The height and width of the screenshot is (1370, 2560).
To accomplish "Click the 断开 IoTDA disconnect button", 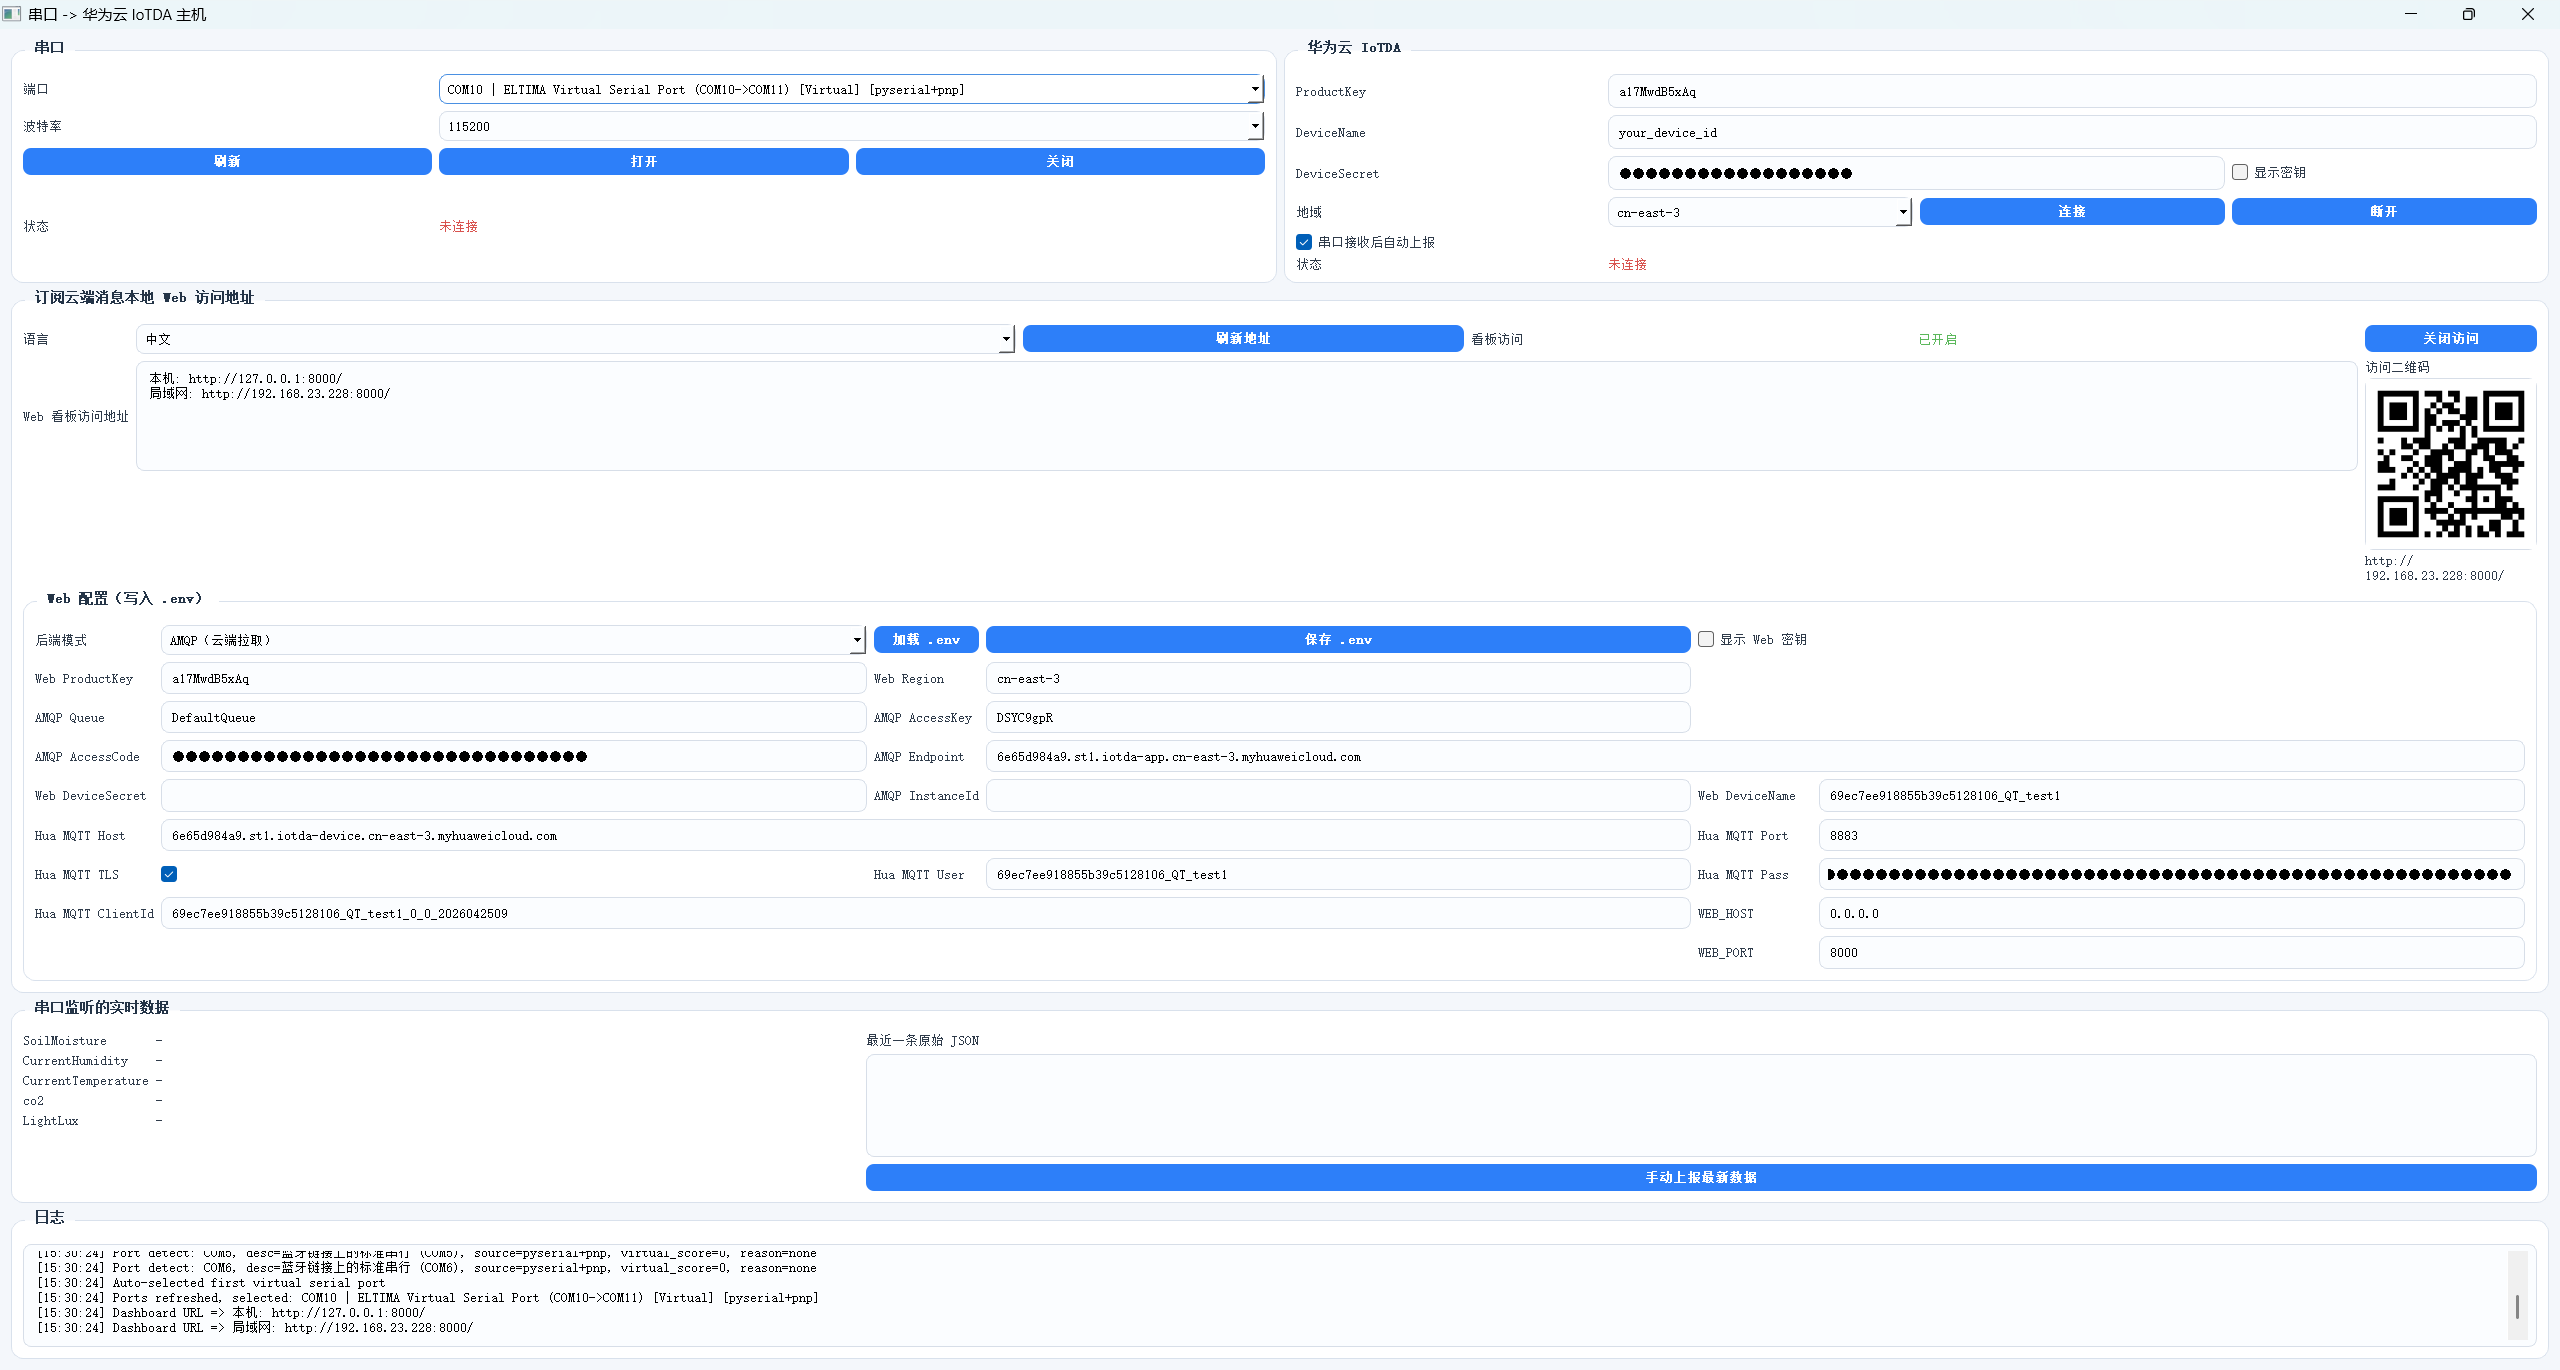I will pyautogui.click(x=2384, y=211).
